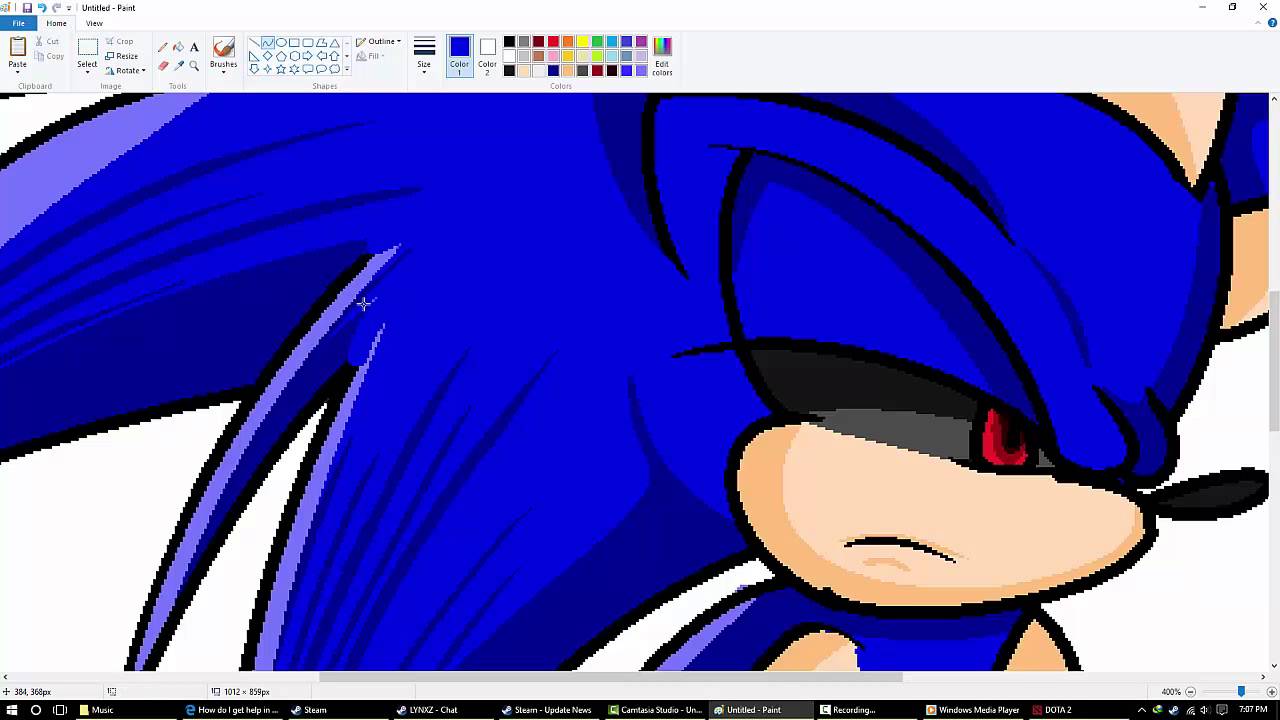This screenshot has height=720, width=1280.
Task: Cut the selection to clipboard
Action: coord(46,42)
